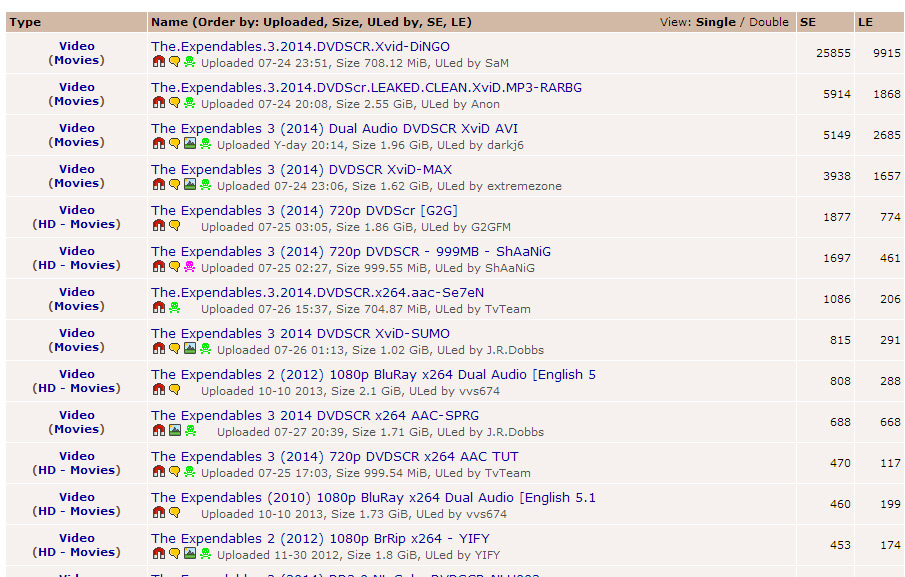Click picture icon on AAC-SPRG torrent row
Image resolution: width=905 pixels, height=577 pixels.
click(174, 430)
